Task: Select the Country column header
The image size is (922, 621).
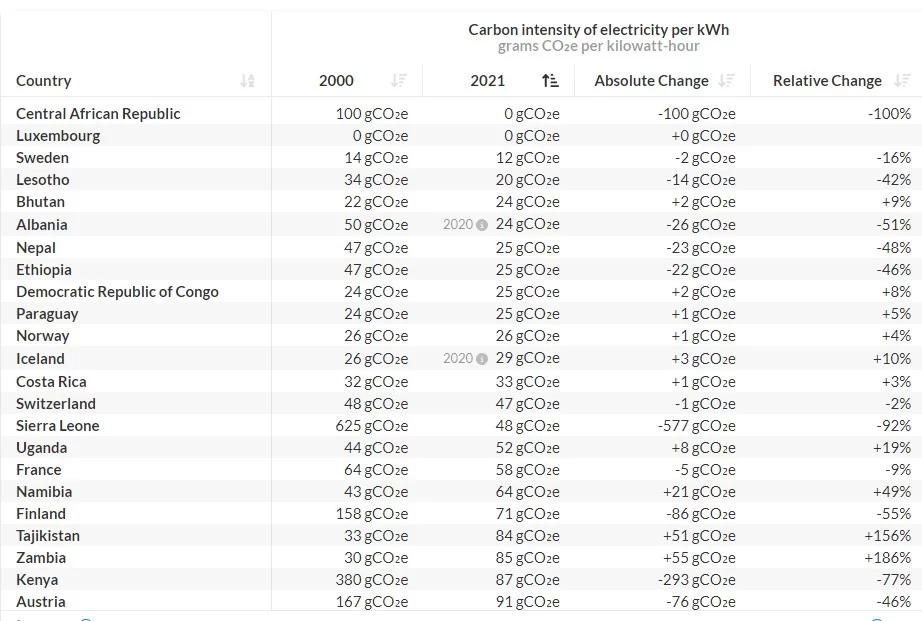Action: [44, 81]
